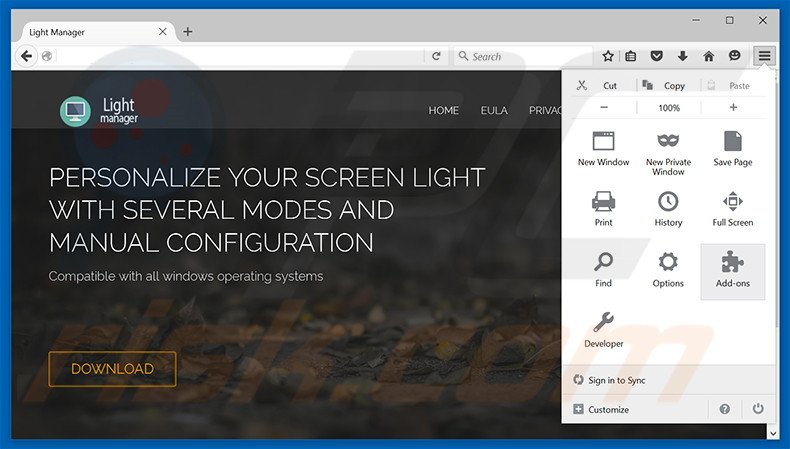Click in the Search box
Image resolution: width=790 pixels, height=449 pixels.
(524, 56)
